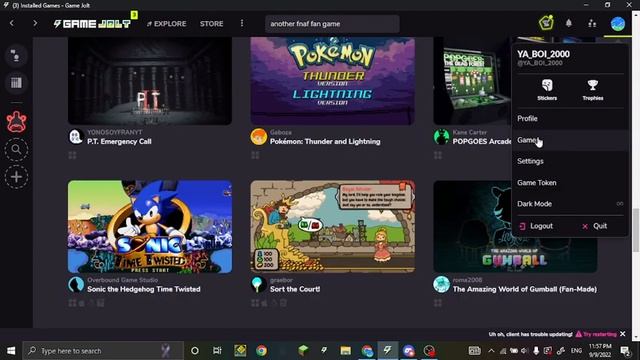The image size is (640, 360).
Task: Select Settings from account menu
Action: click(570, 161)
